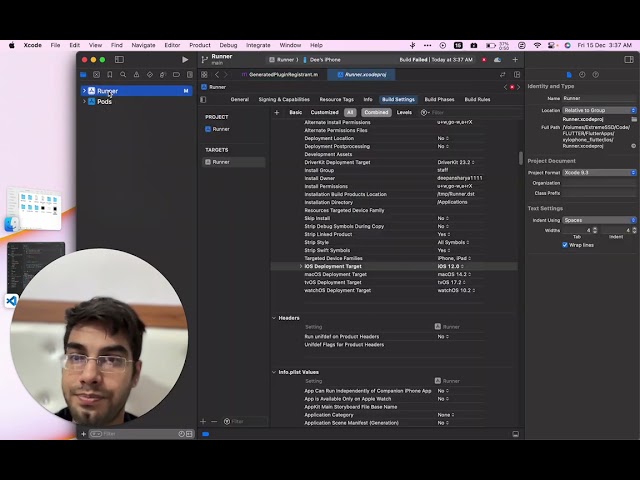This screenshot has width=640, height=480.
Task: Open the Indent Using Spaces dropdown
Action: (599, 220)
